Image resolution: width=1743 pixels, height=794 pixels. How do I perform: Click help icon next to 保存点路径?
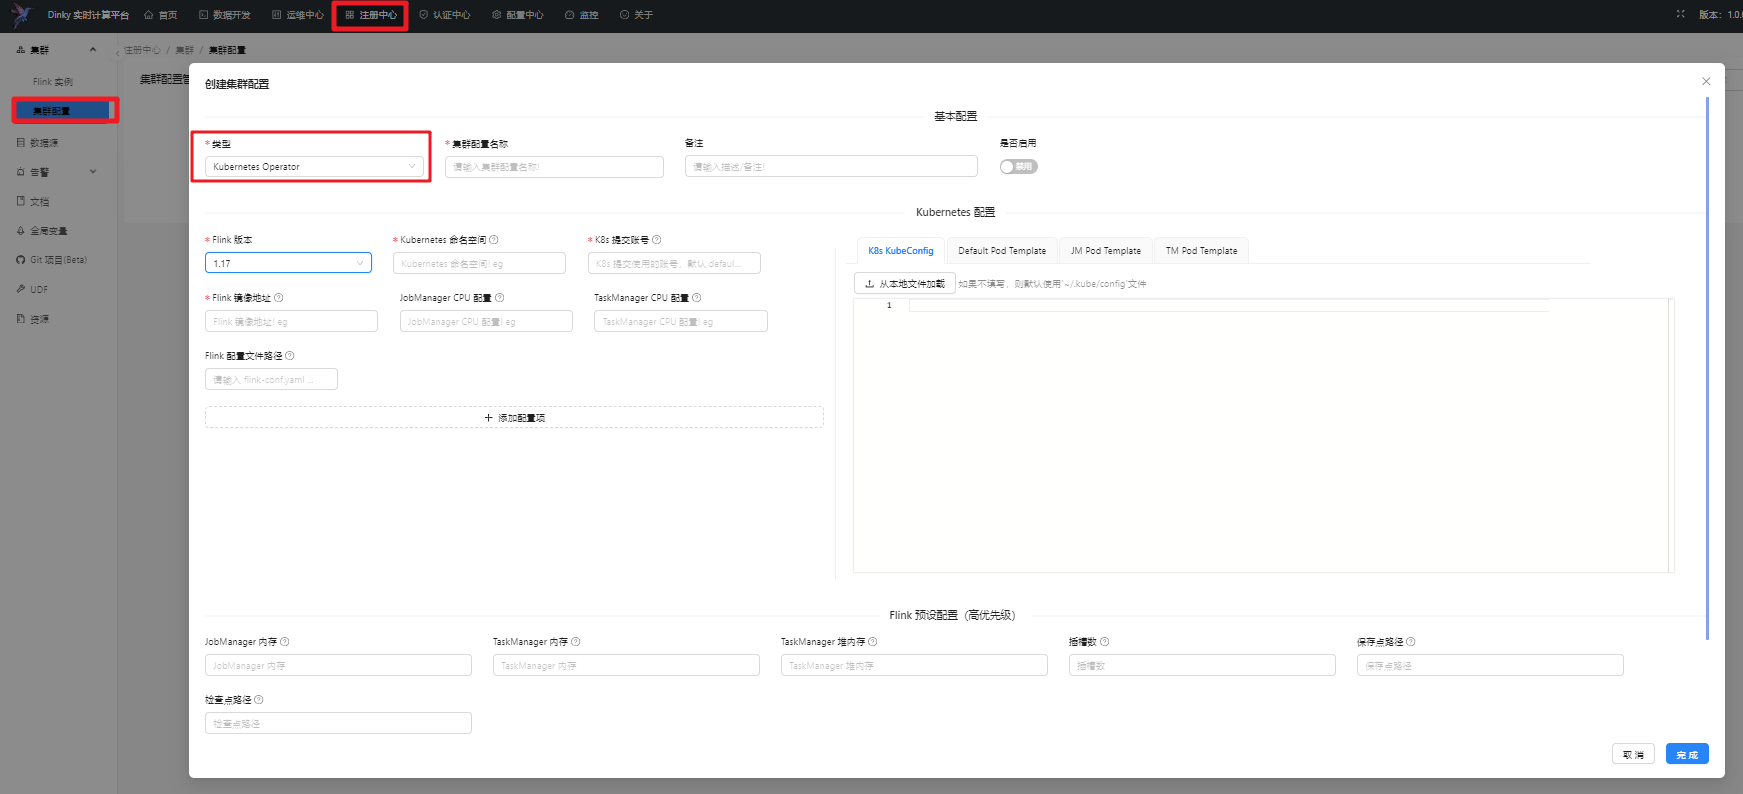[x=1411, y=642]
